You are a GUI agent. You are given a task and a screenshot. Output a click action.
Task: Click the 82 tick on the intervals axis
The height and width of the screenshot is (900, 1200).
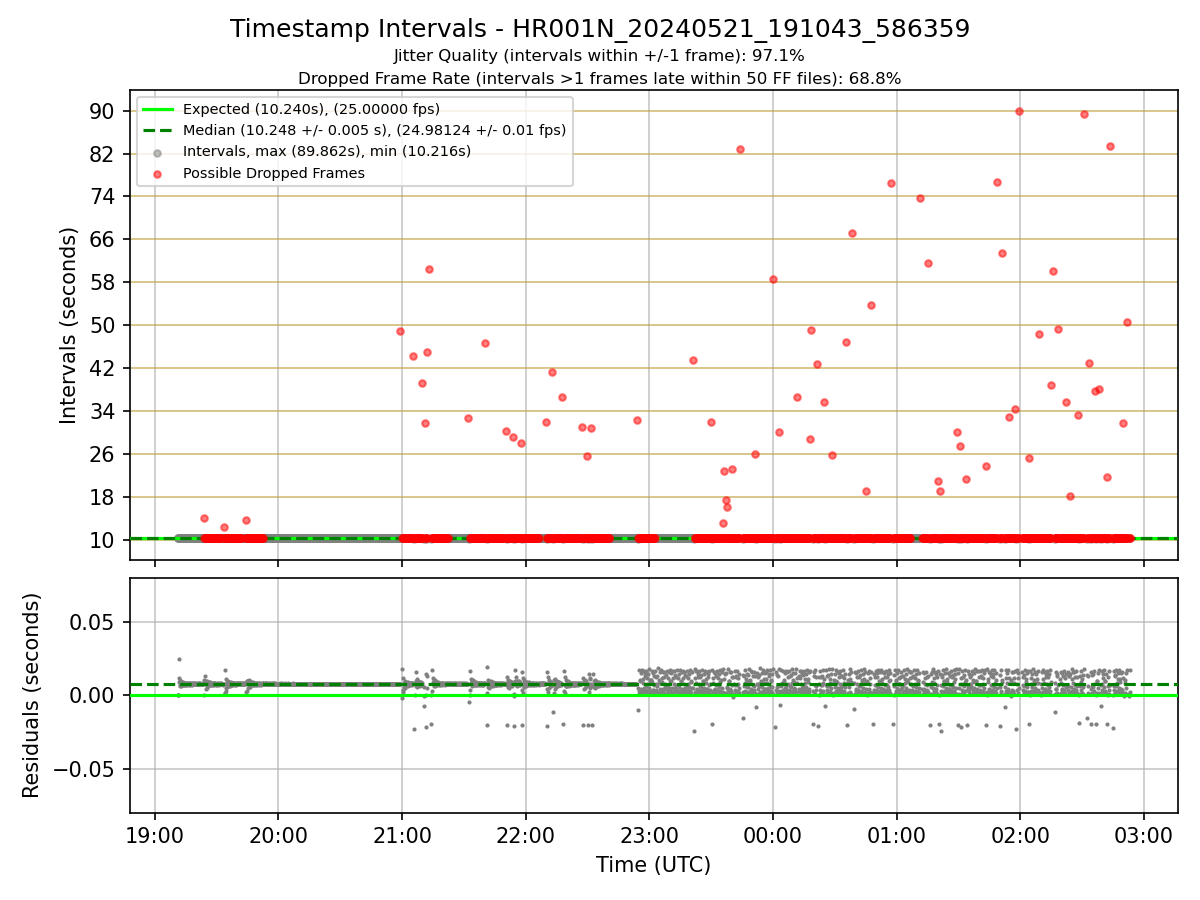[104, 154]
